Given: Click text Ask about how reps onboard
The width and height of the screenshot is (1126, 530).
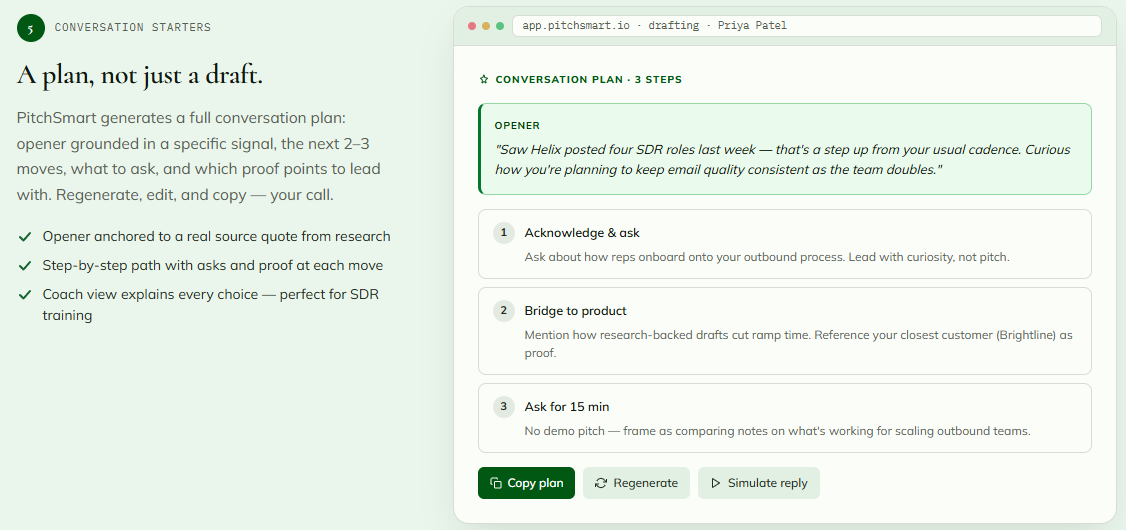Looking at the screenshot, I should point(767,256).
